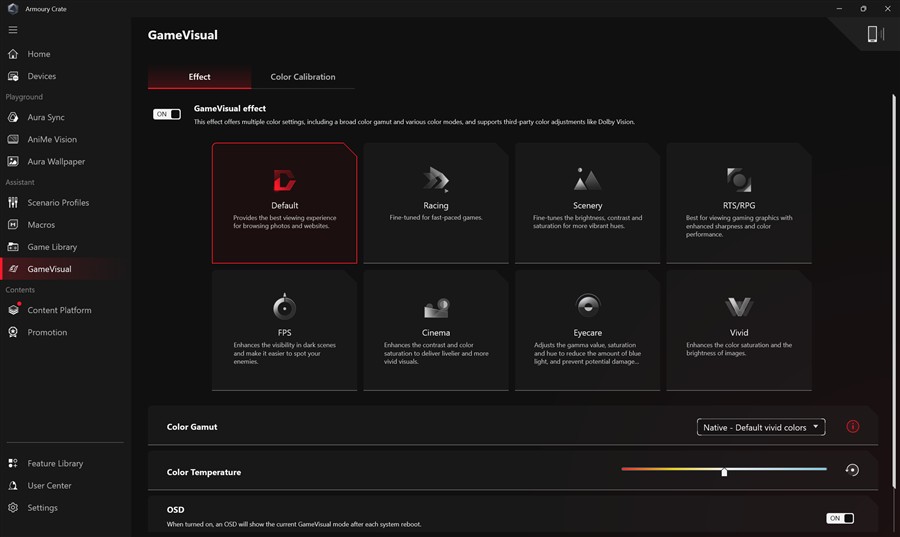
Task: Pick the Vivid effect icon
Action: pyautogui.click(x=739, y=307)
